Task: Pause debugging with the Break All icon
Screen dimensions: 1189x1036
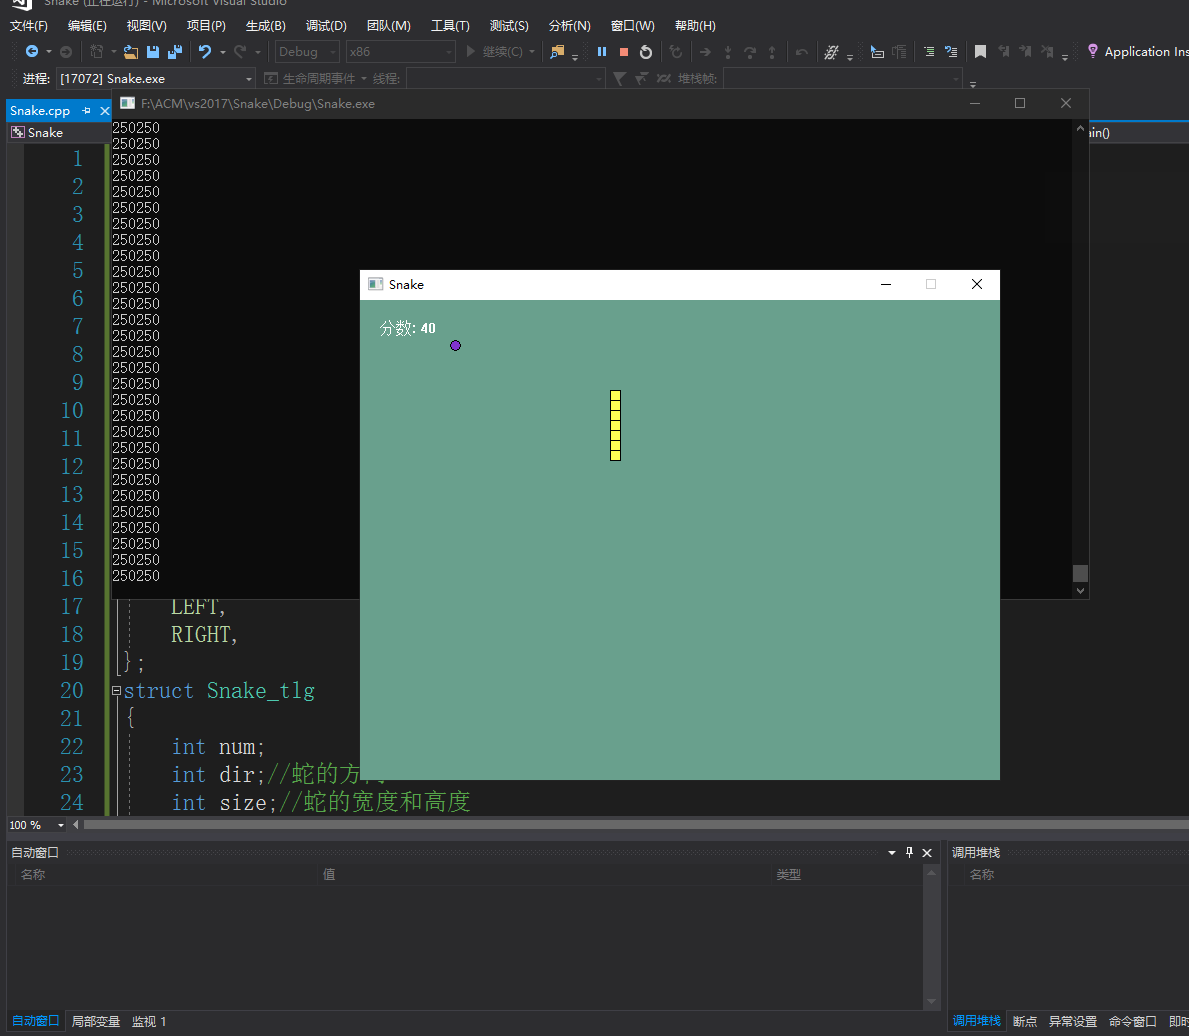Action: 602,52
